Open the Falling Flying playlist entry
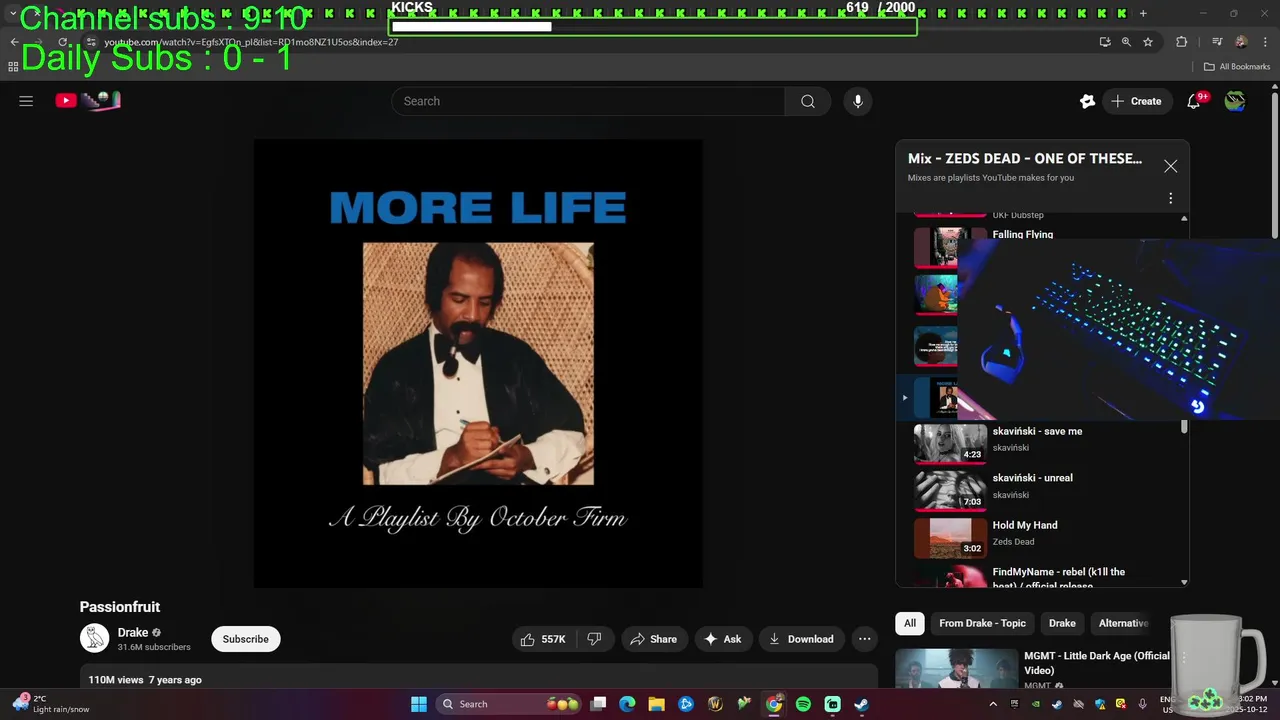Image resolution: width=1280 pixels, height=720 pixels. click(1022, 235)
